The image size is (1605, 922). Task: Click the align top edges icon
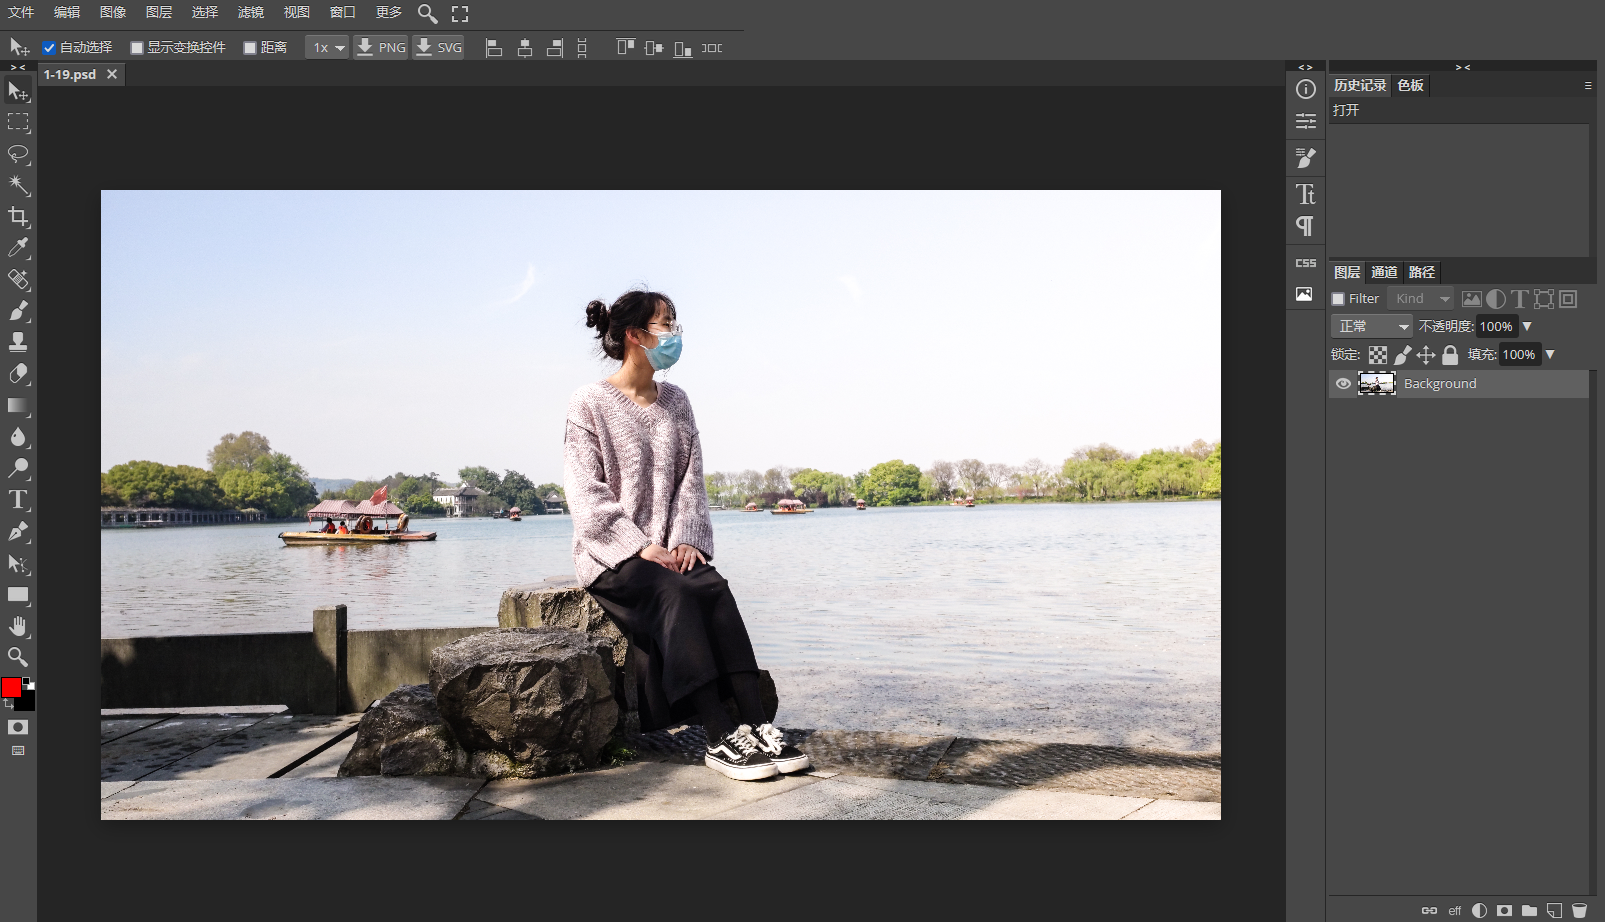(x=626, y=48)
